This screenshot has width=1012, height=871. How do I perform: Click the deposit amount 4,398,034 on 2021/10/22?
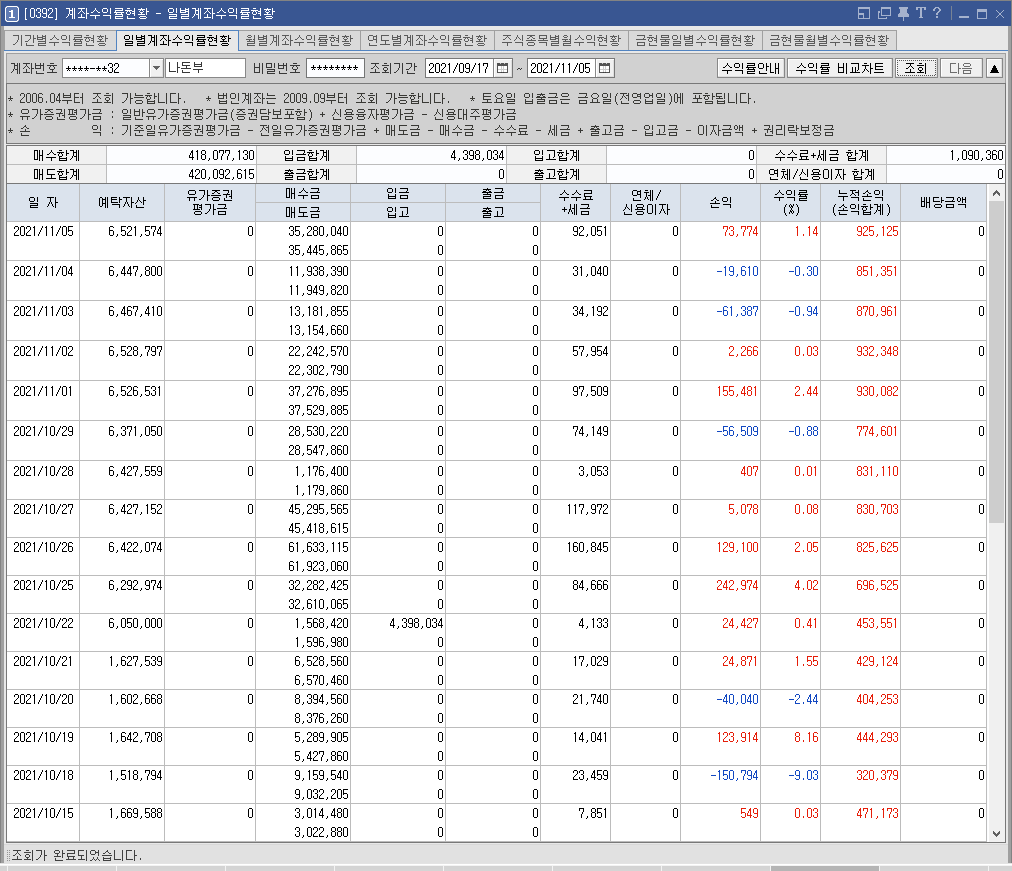click(x=416, y=623)
